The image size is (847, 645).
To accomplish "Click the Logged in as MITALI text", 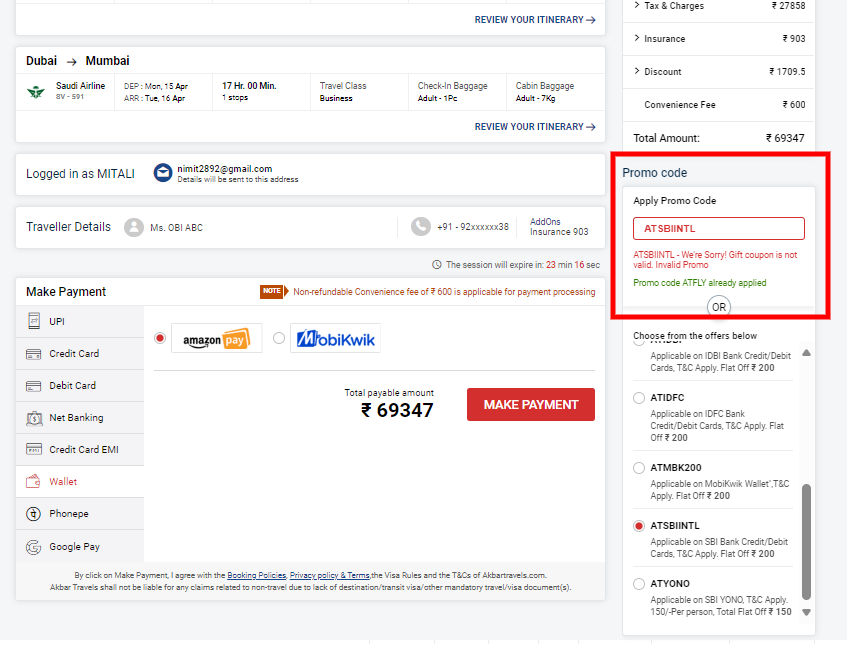I will 80,174.
